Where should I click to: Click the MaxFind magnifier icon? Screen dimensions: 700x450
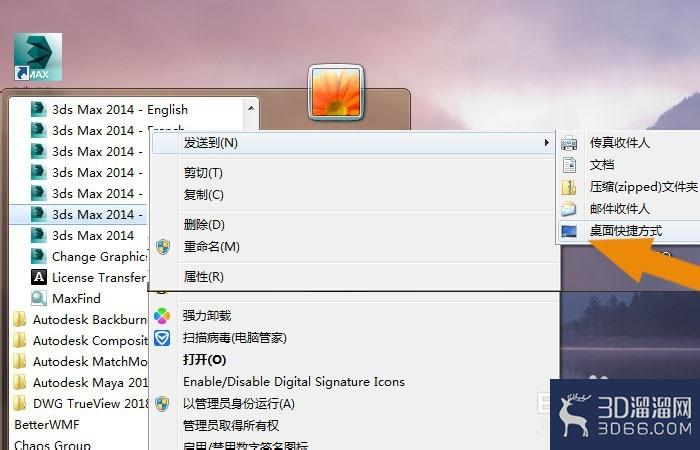click(39, 298)
